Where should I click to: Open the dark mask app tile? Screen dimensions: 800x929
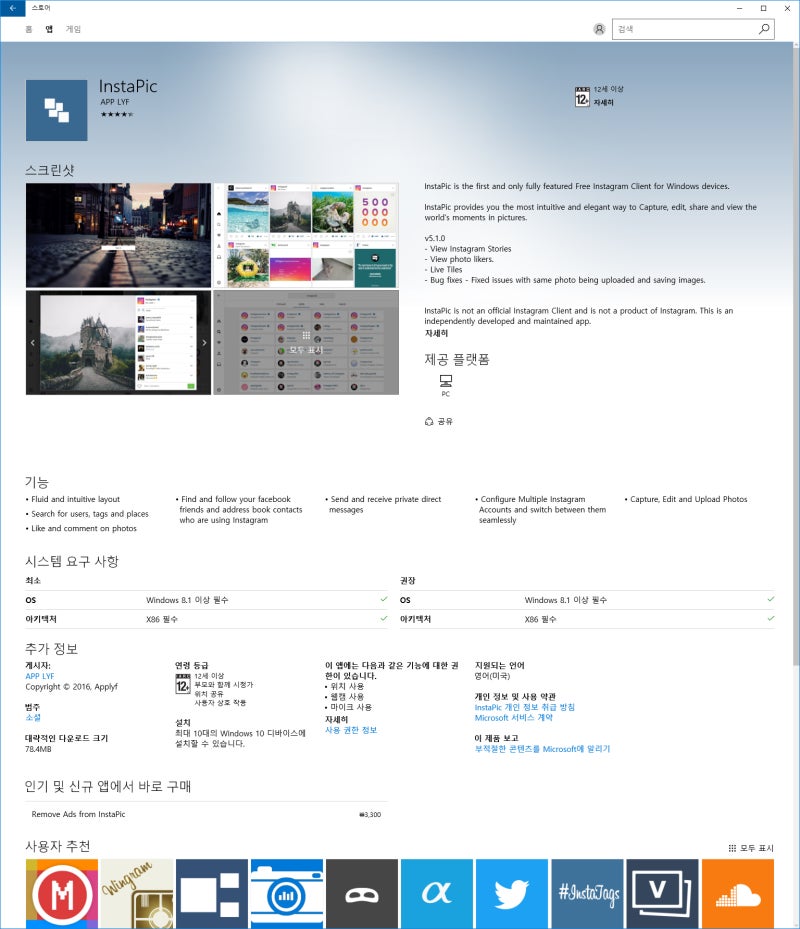(x=362, y=893)
